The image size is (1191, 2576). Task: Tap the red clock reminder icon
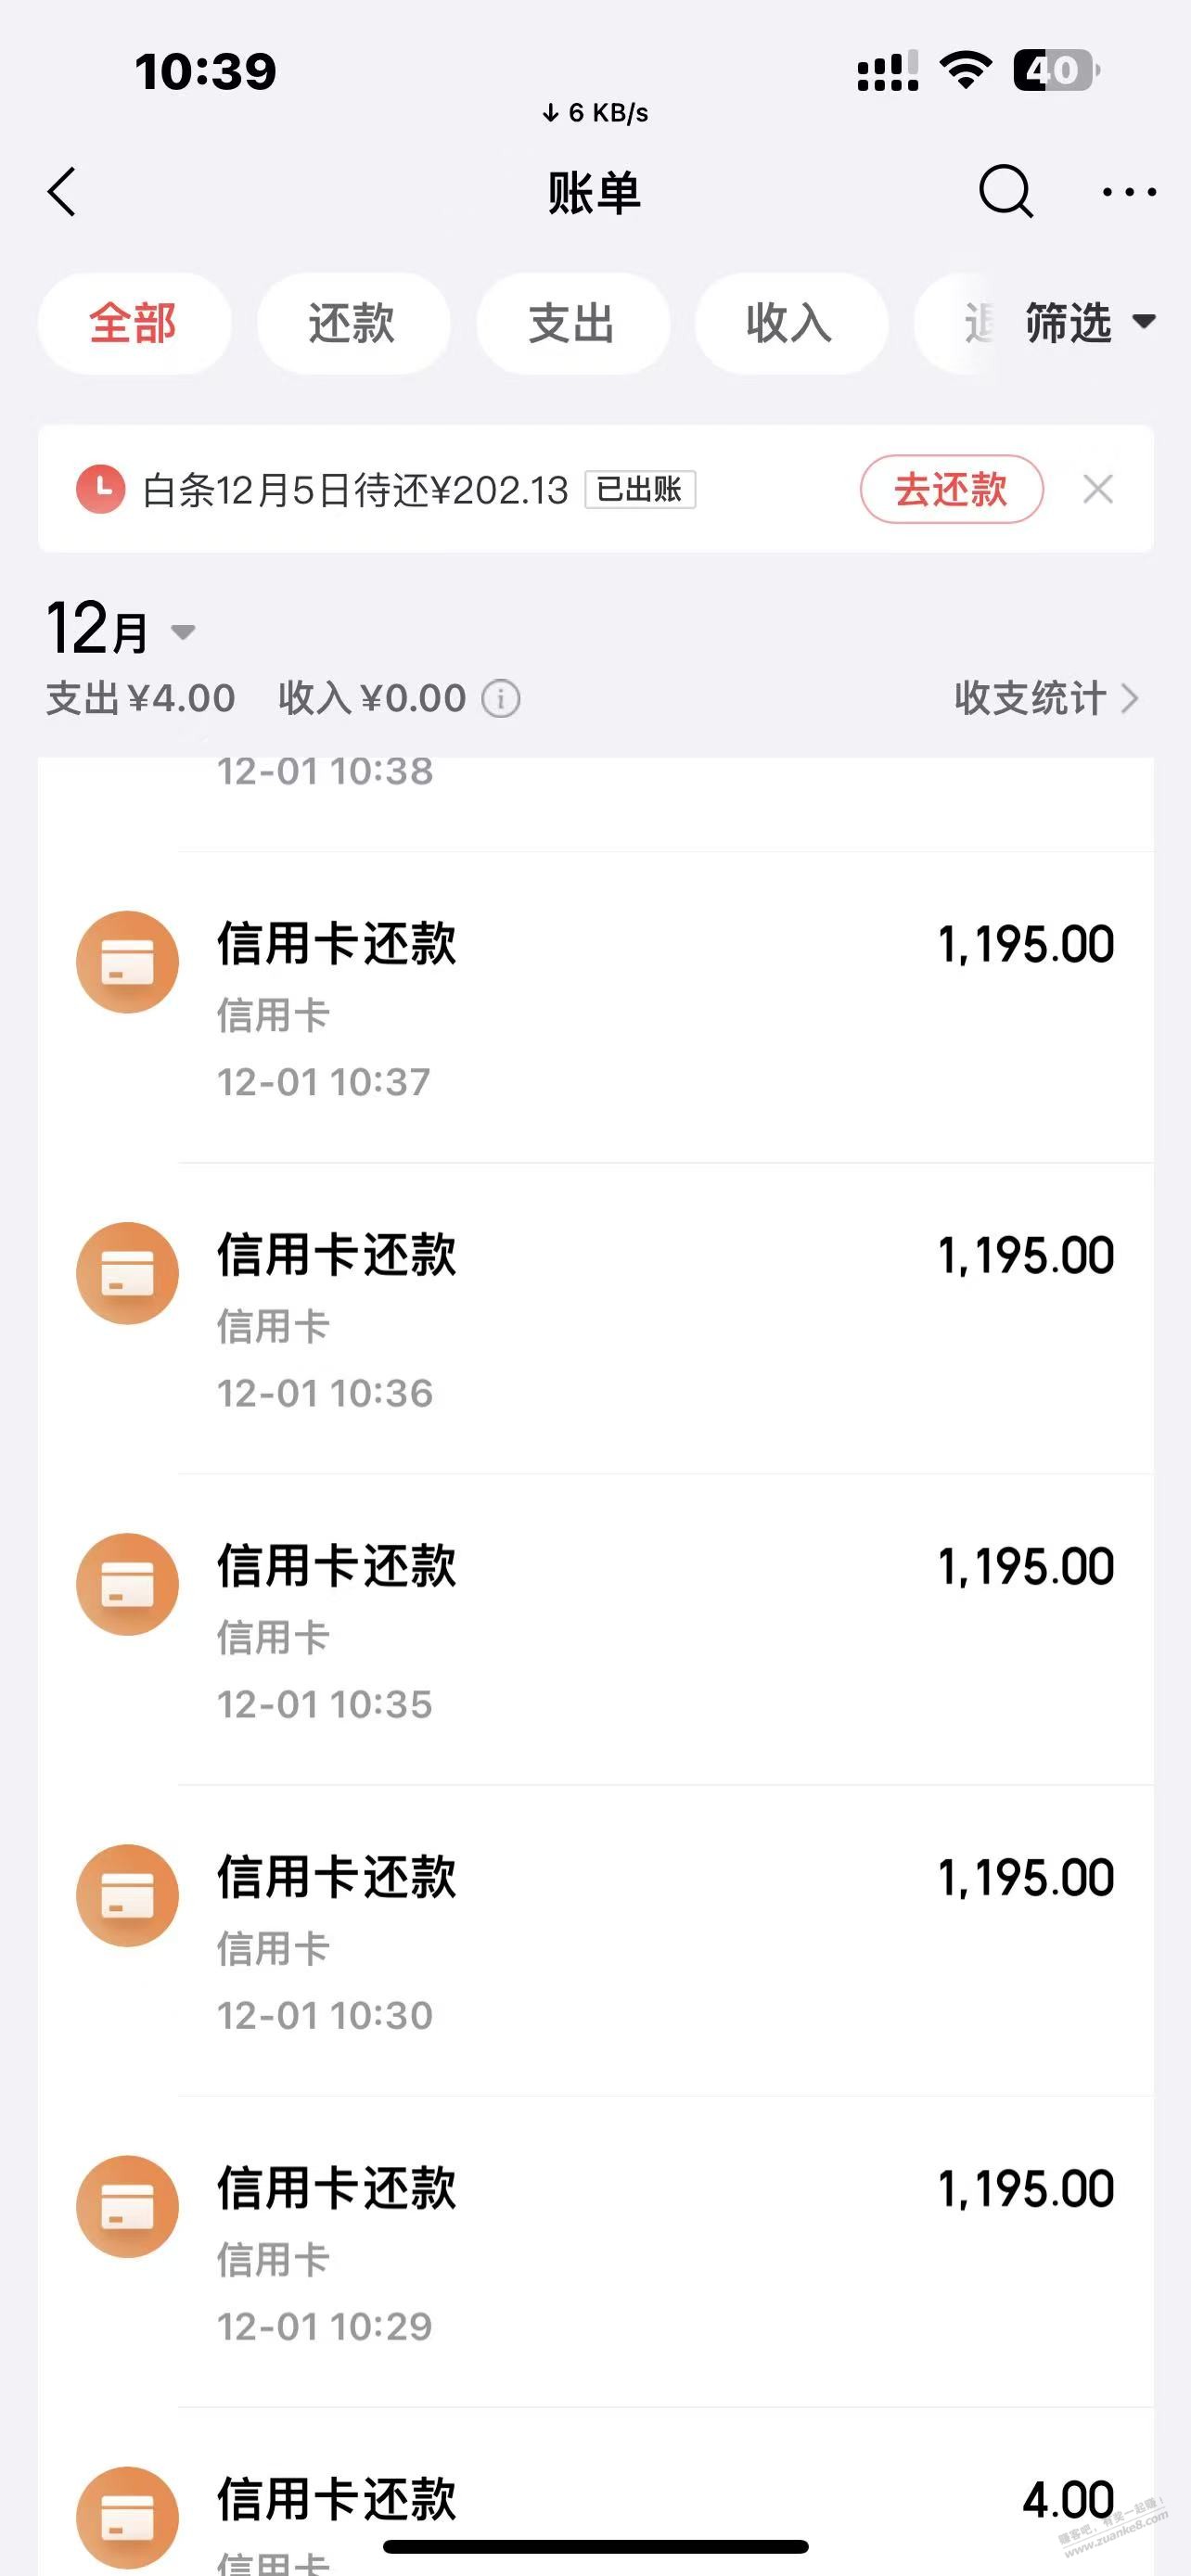click(x=100, y=489)
